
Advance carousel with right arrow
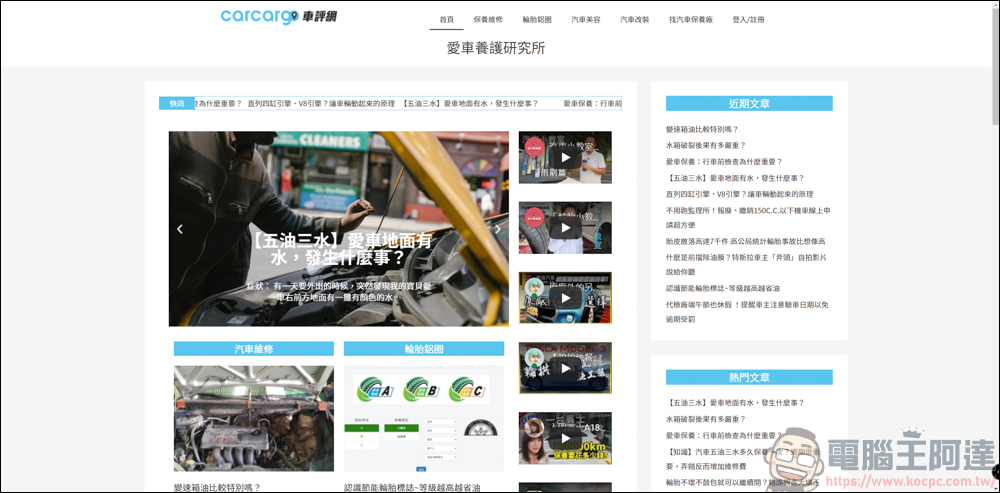click(498, 229)
